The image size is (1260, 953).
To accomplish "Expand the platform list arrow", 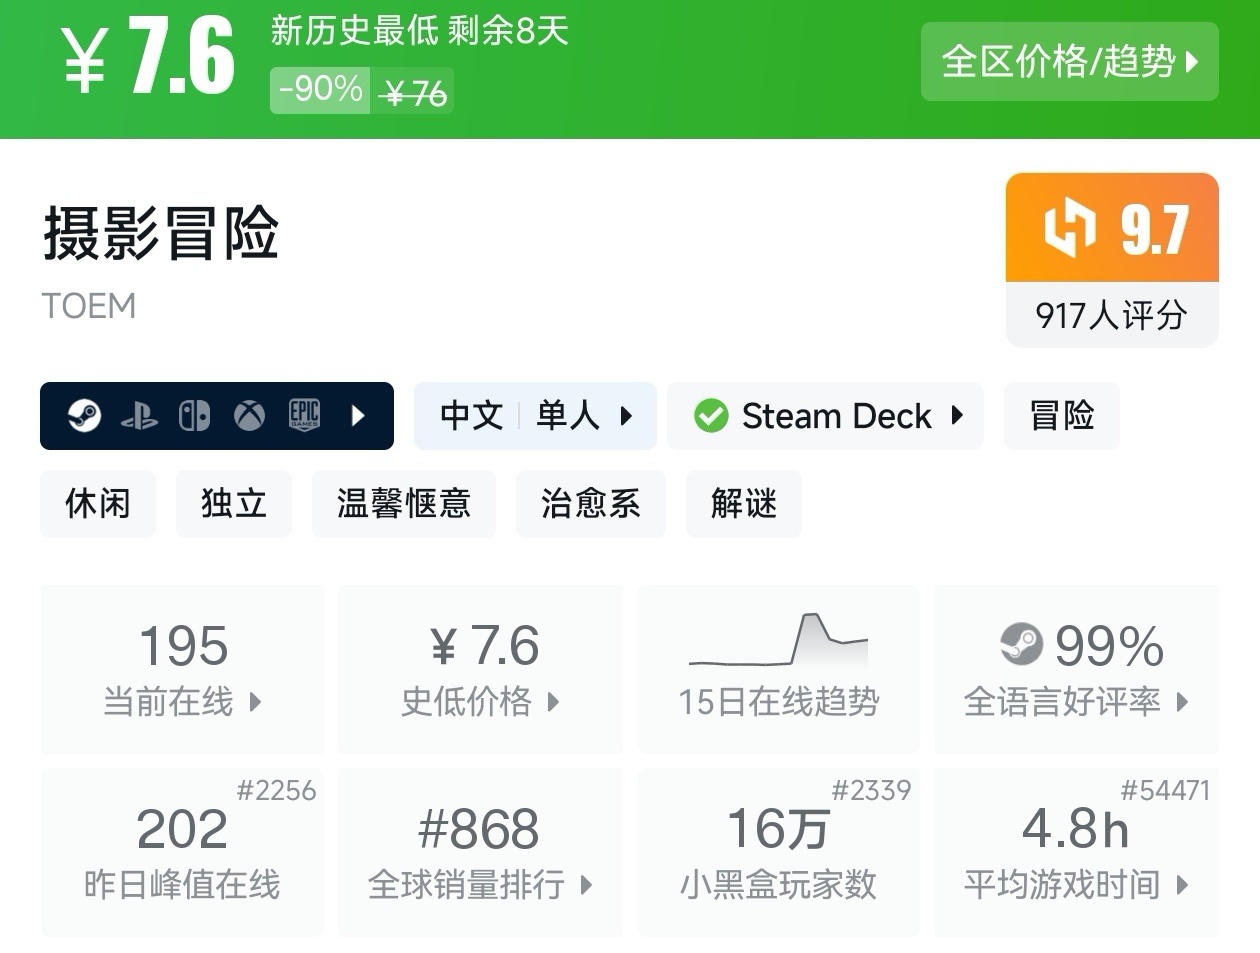I will (x=358, y=415).
